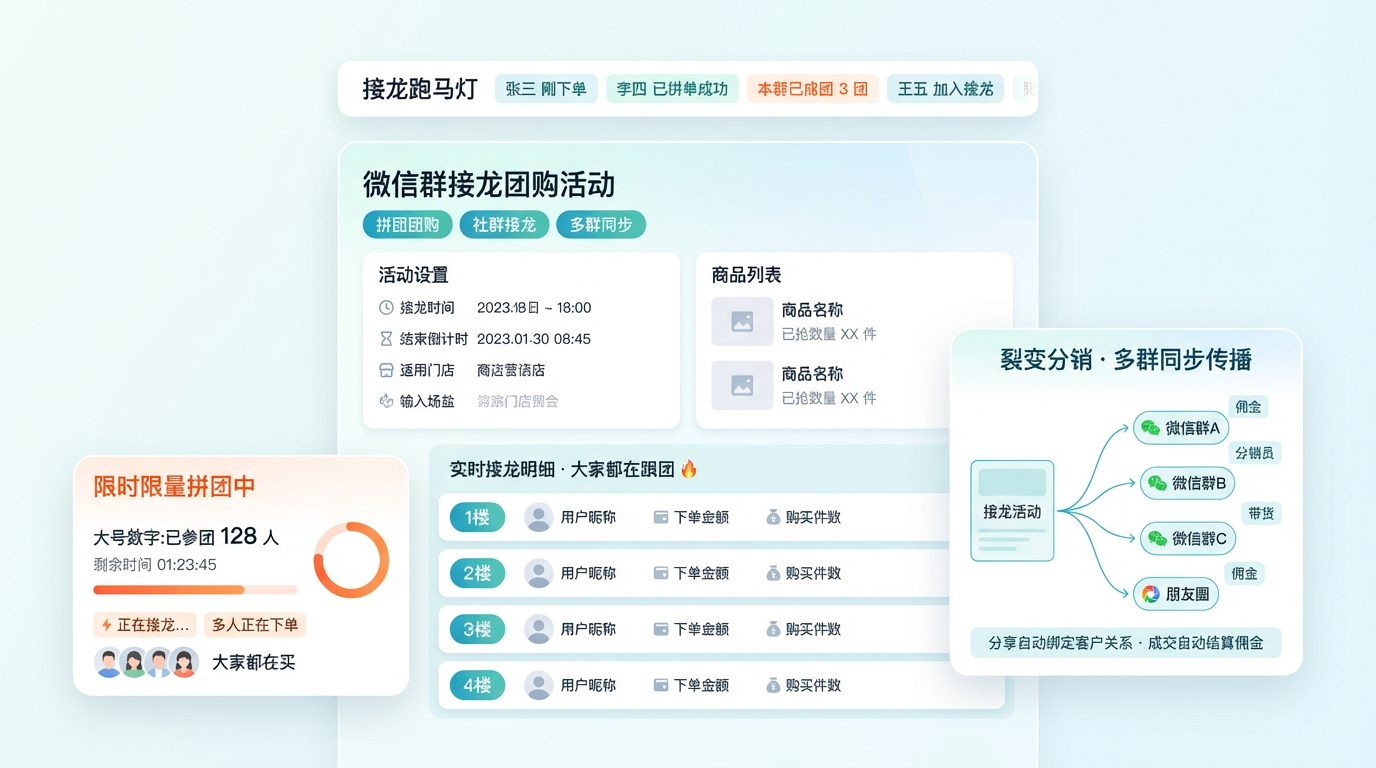Click the WeChat icon in 微信群B
Viewport: 1376px width, 768px height.
1157,484
